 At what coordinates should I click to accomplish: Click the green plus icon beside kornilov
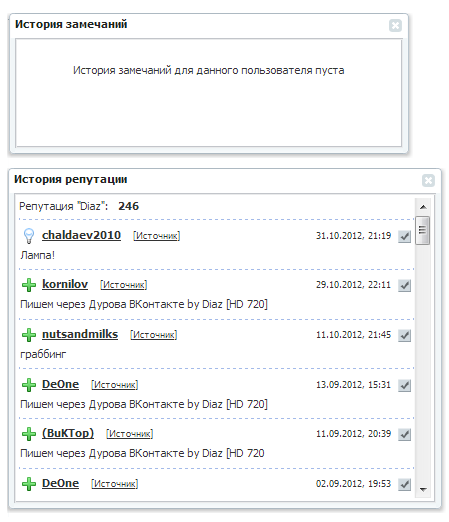[29, 285]
